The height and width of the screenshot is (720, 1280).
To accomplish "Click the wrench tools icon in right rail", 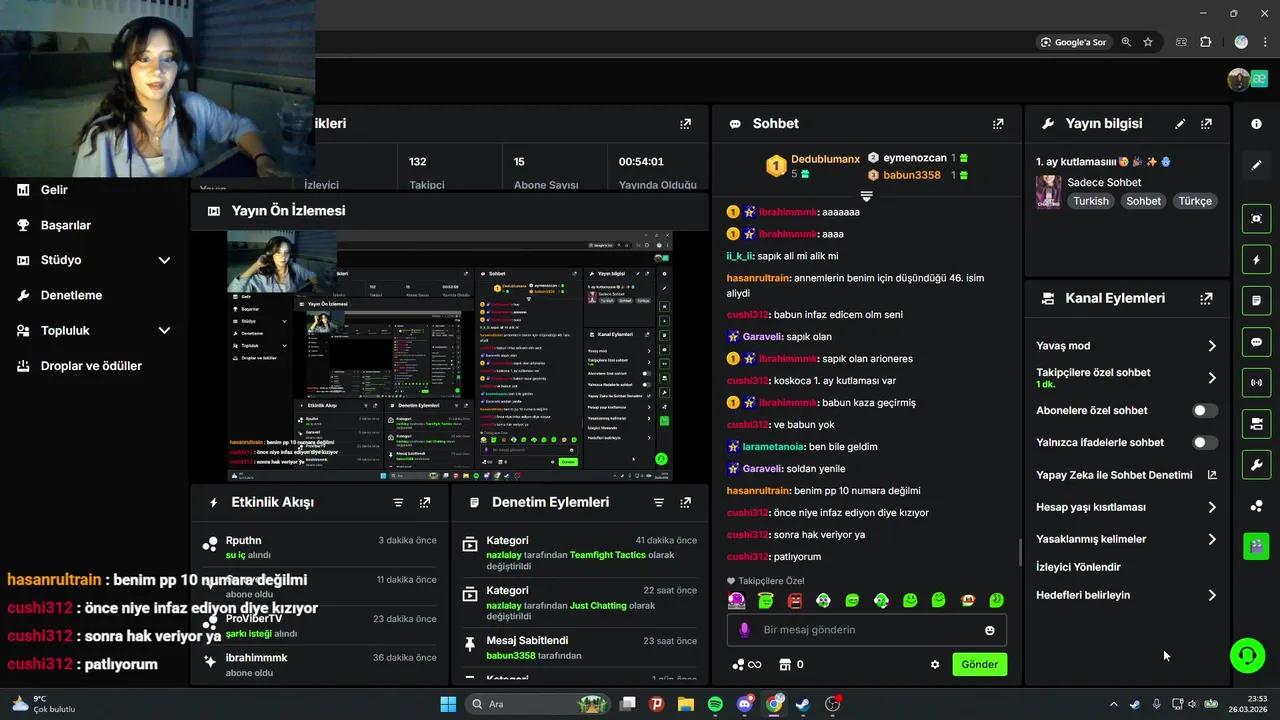I will [1256, 465].
